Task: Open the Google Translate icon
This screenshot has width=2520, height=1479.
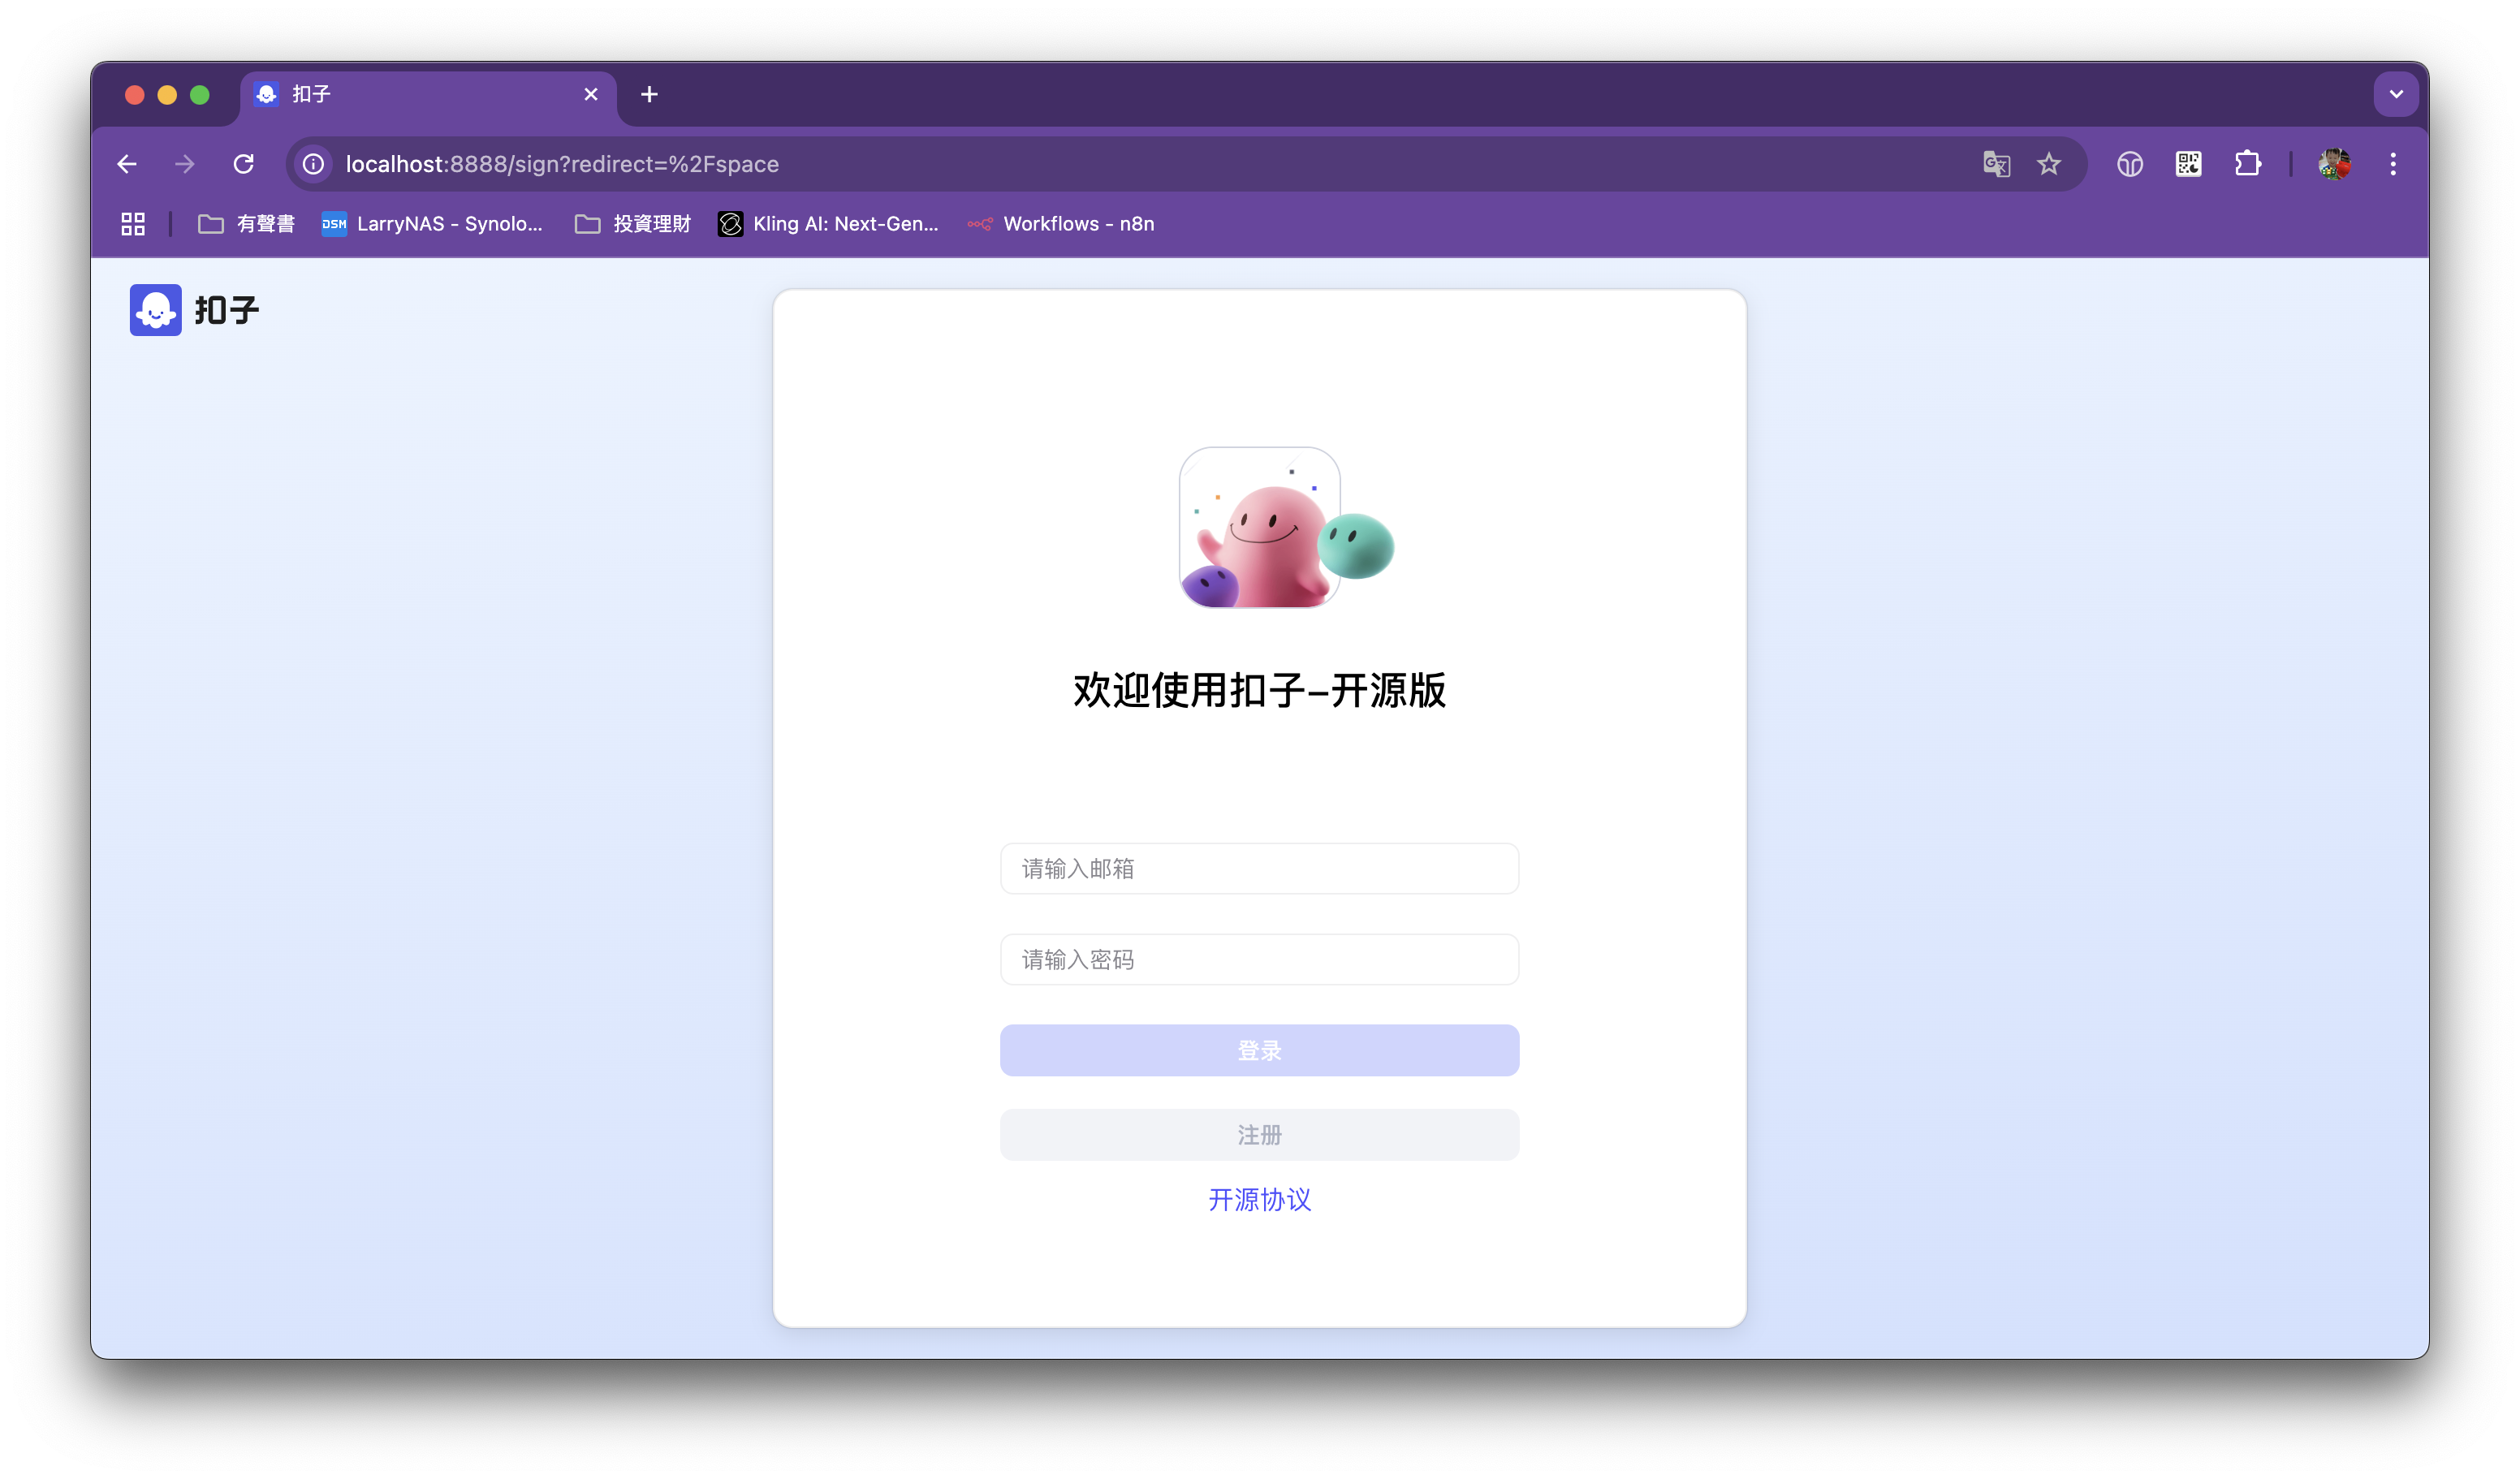Action: point(1996,164)
